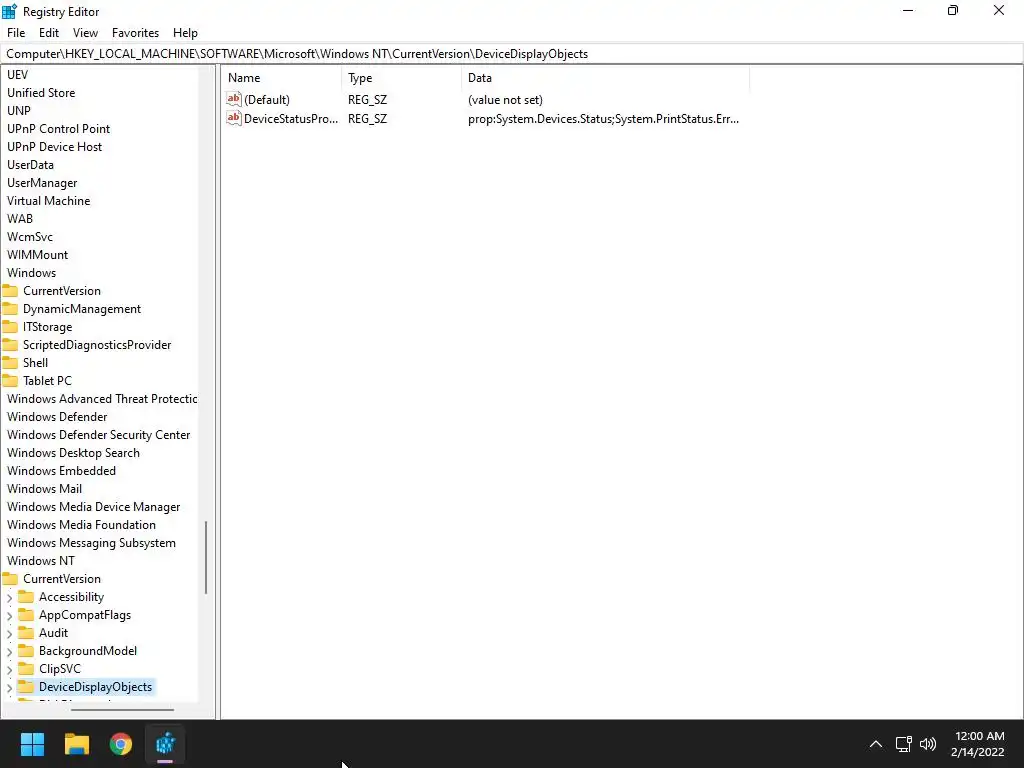This screenshot has width=1024, height=768.
Task: Click the (Default) value name
Action: coord(267,100)
